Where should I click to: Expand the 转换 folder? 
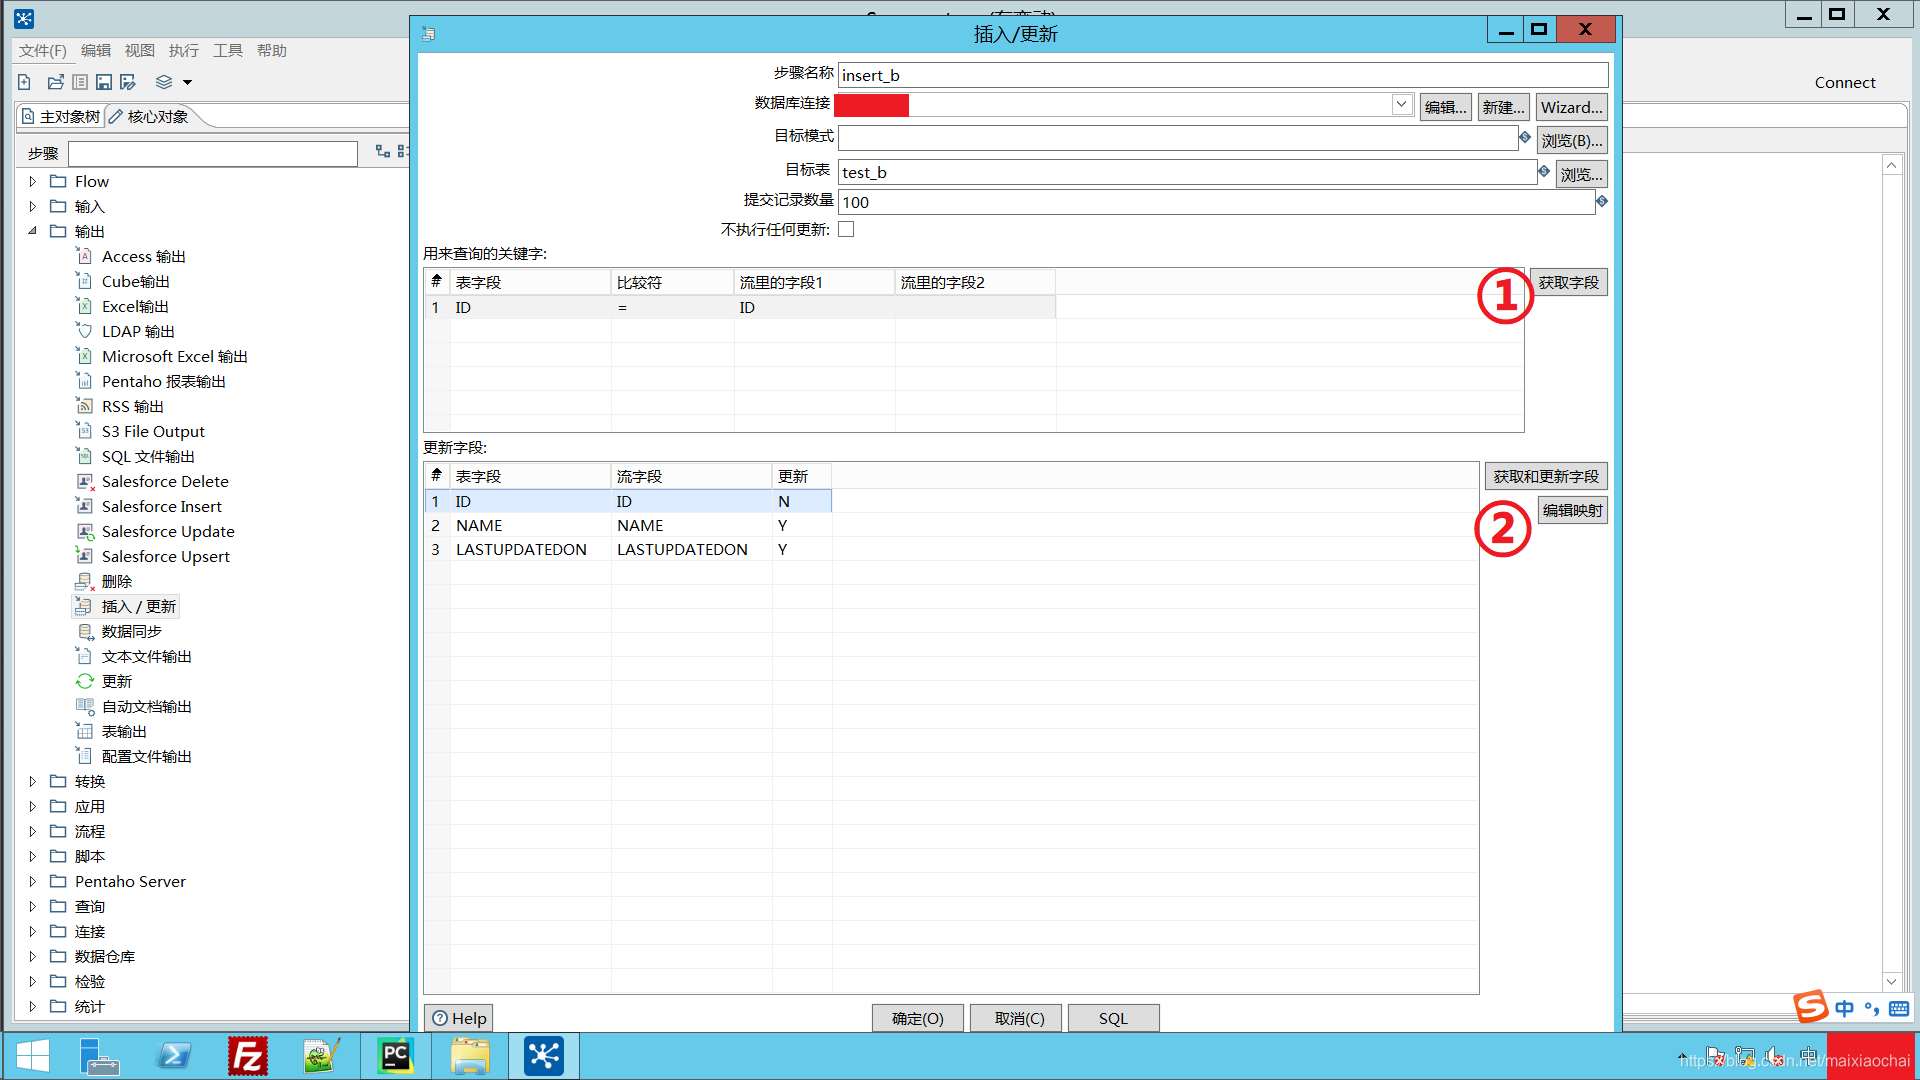pos(33,781)
